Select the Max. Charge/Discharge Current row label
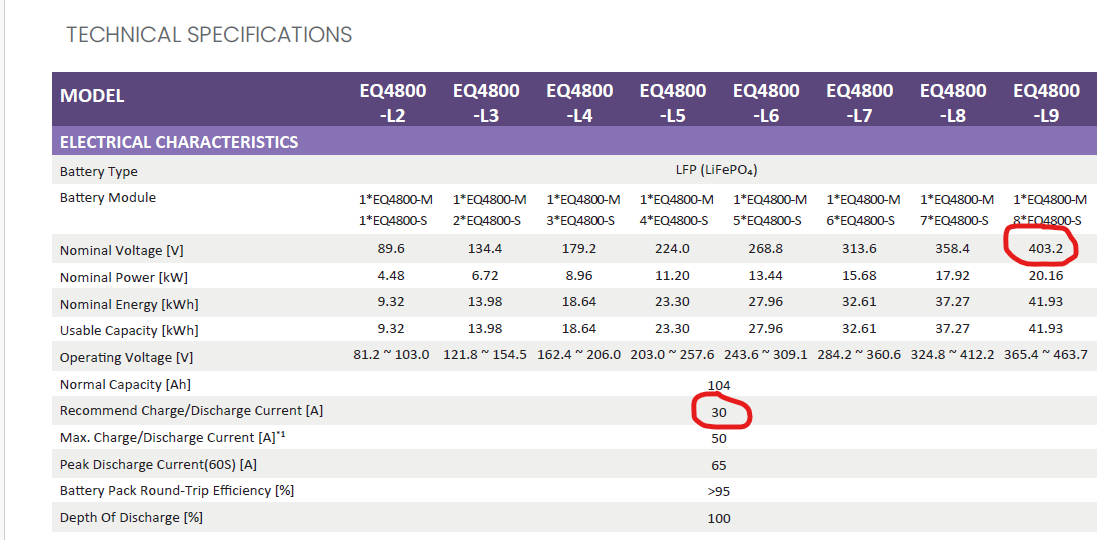This screenshot has height=540, width=1115. click(x=166, y=437)
